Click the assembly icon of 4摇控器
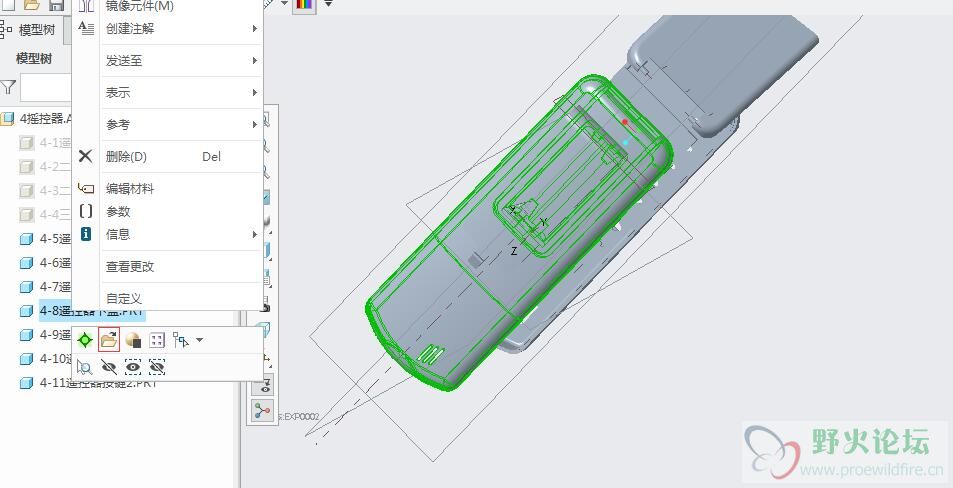The image size is (953, 488). [7, 119]
